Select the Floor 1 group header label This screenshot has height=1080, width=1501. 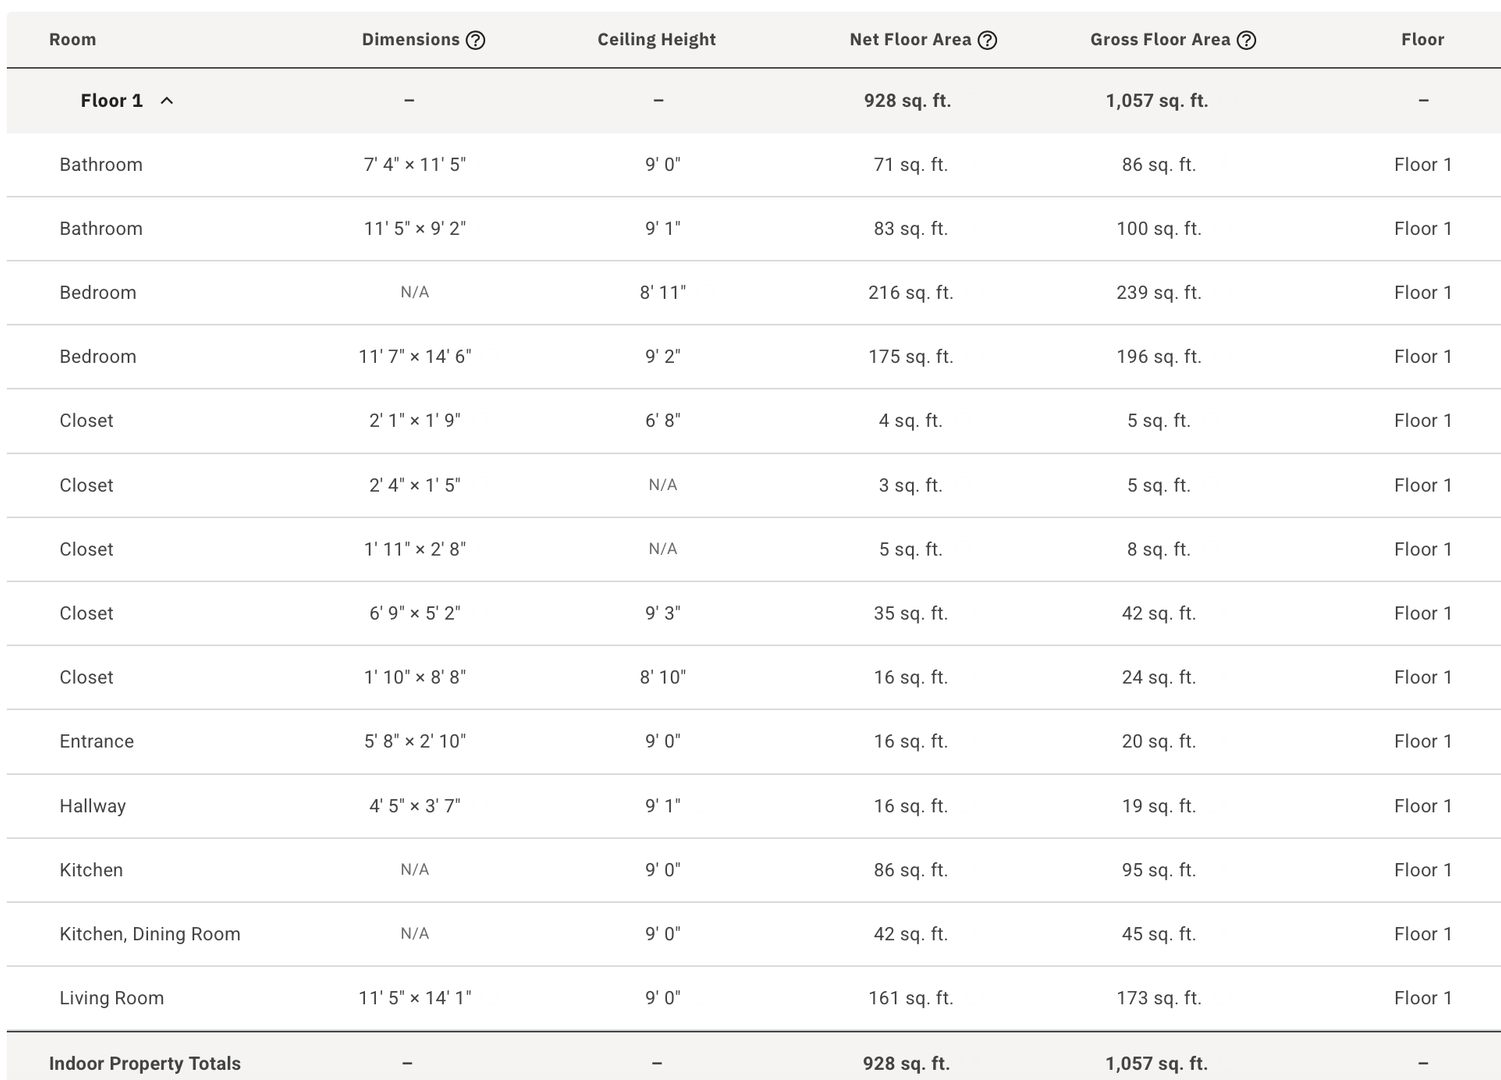point(112,101)
